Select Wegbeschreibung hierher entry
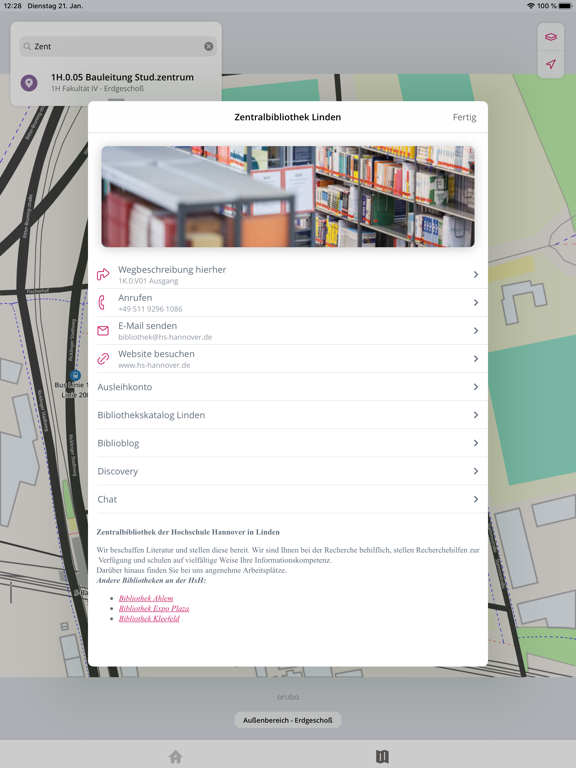576x768 pixels. (288, 274)
